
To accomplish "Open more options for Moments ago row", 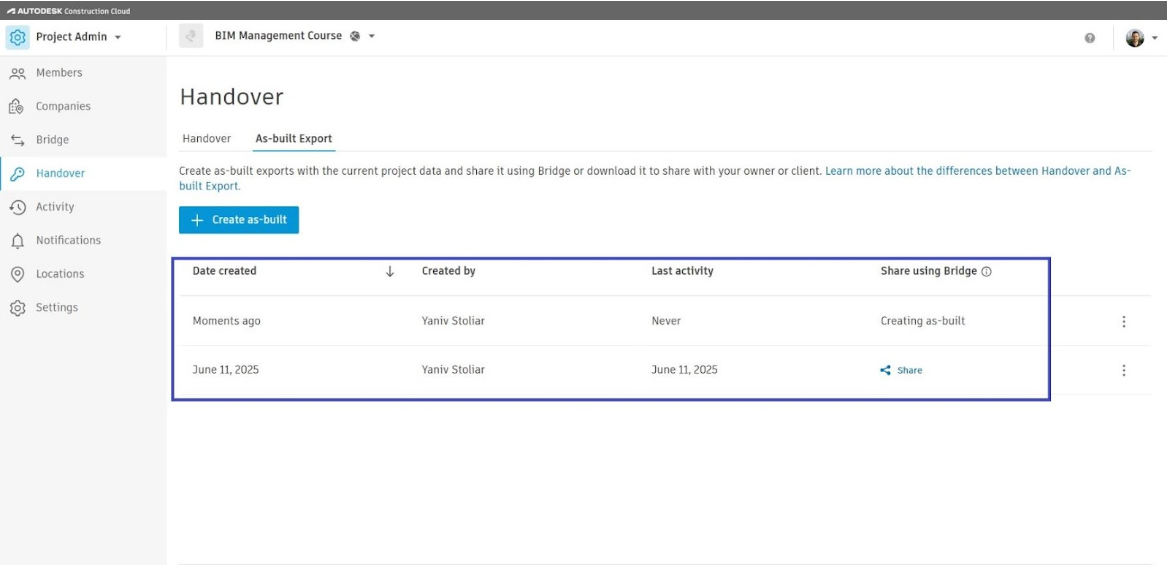I will [1124, 322].
